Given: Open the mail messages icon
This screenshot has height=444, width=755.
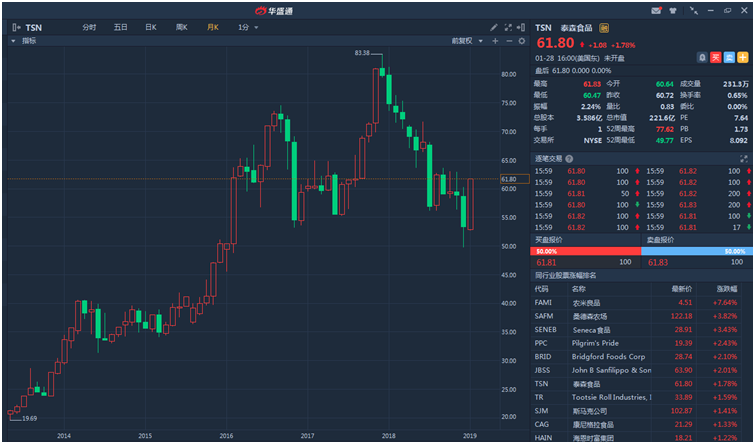Looking at the screenshot, I should point(656,11).
